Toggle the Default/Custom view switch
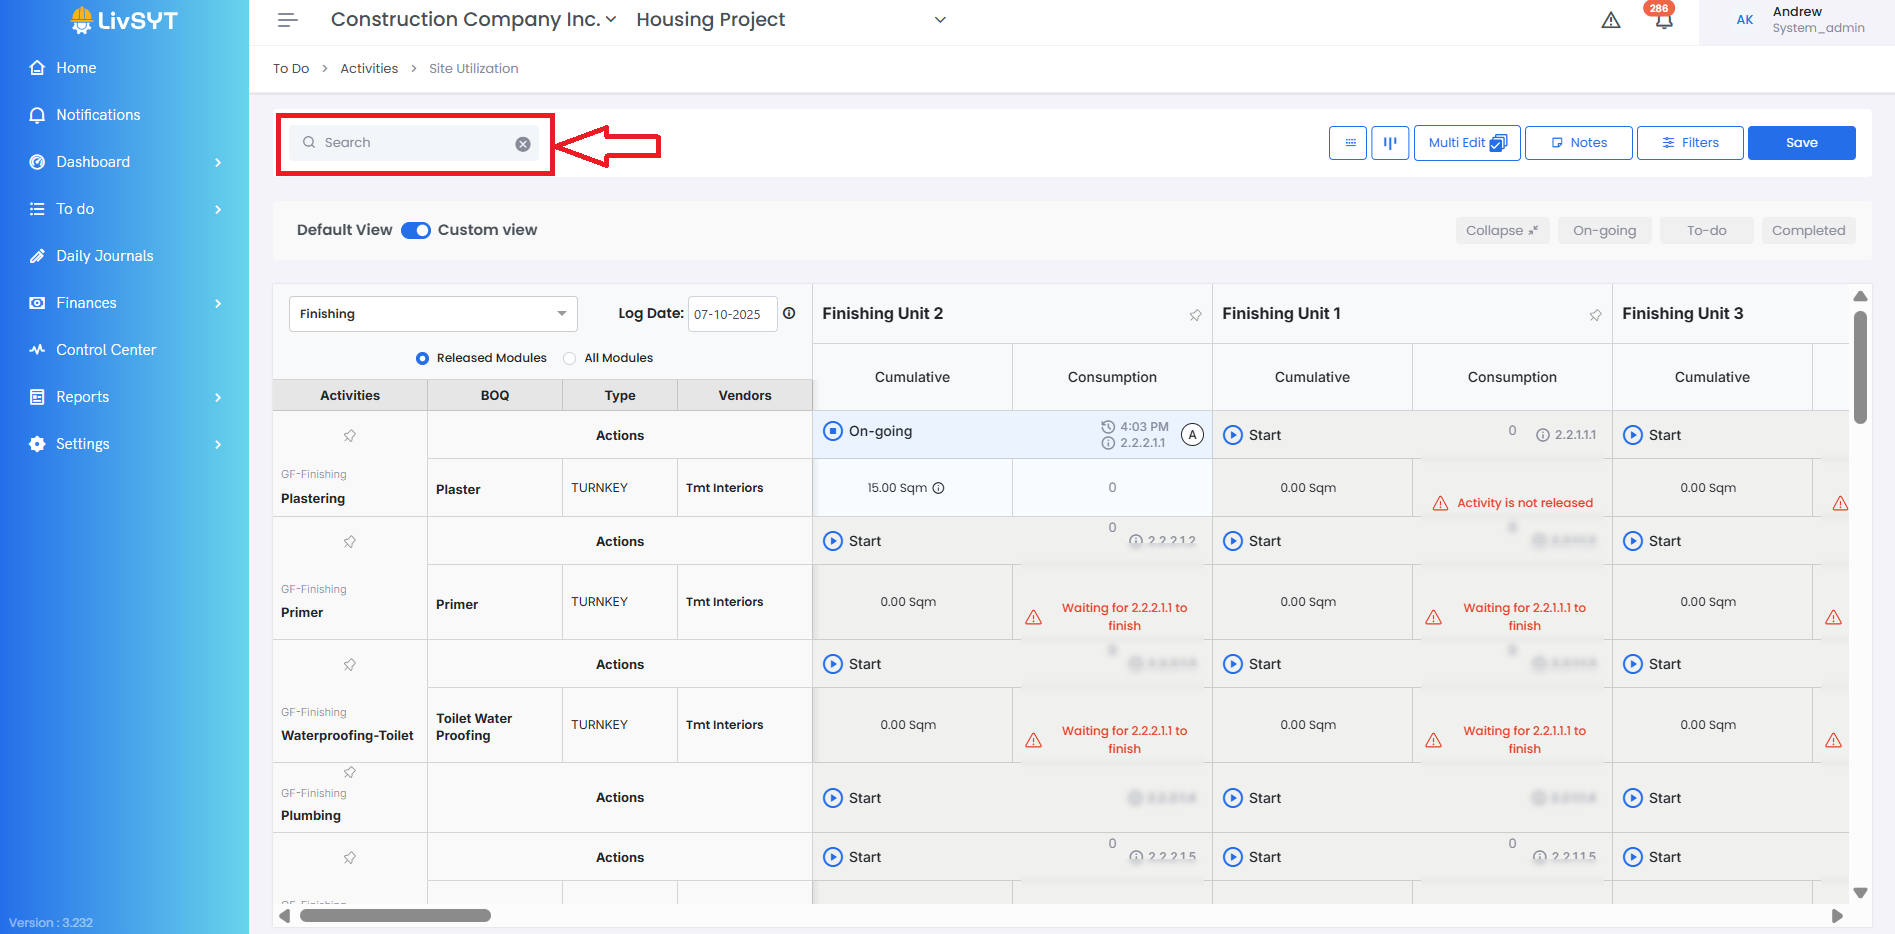1895x934 pixels. click(x=416, y=230)
